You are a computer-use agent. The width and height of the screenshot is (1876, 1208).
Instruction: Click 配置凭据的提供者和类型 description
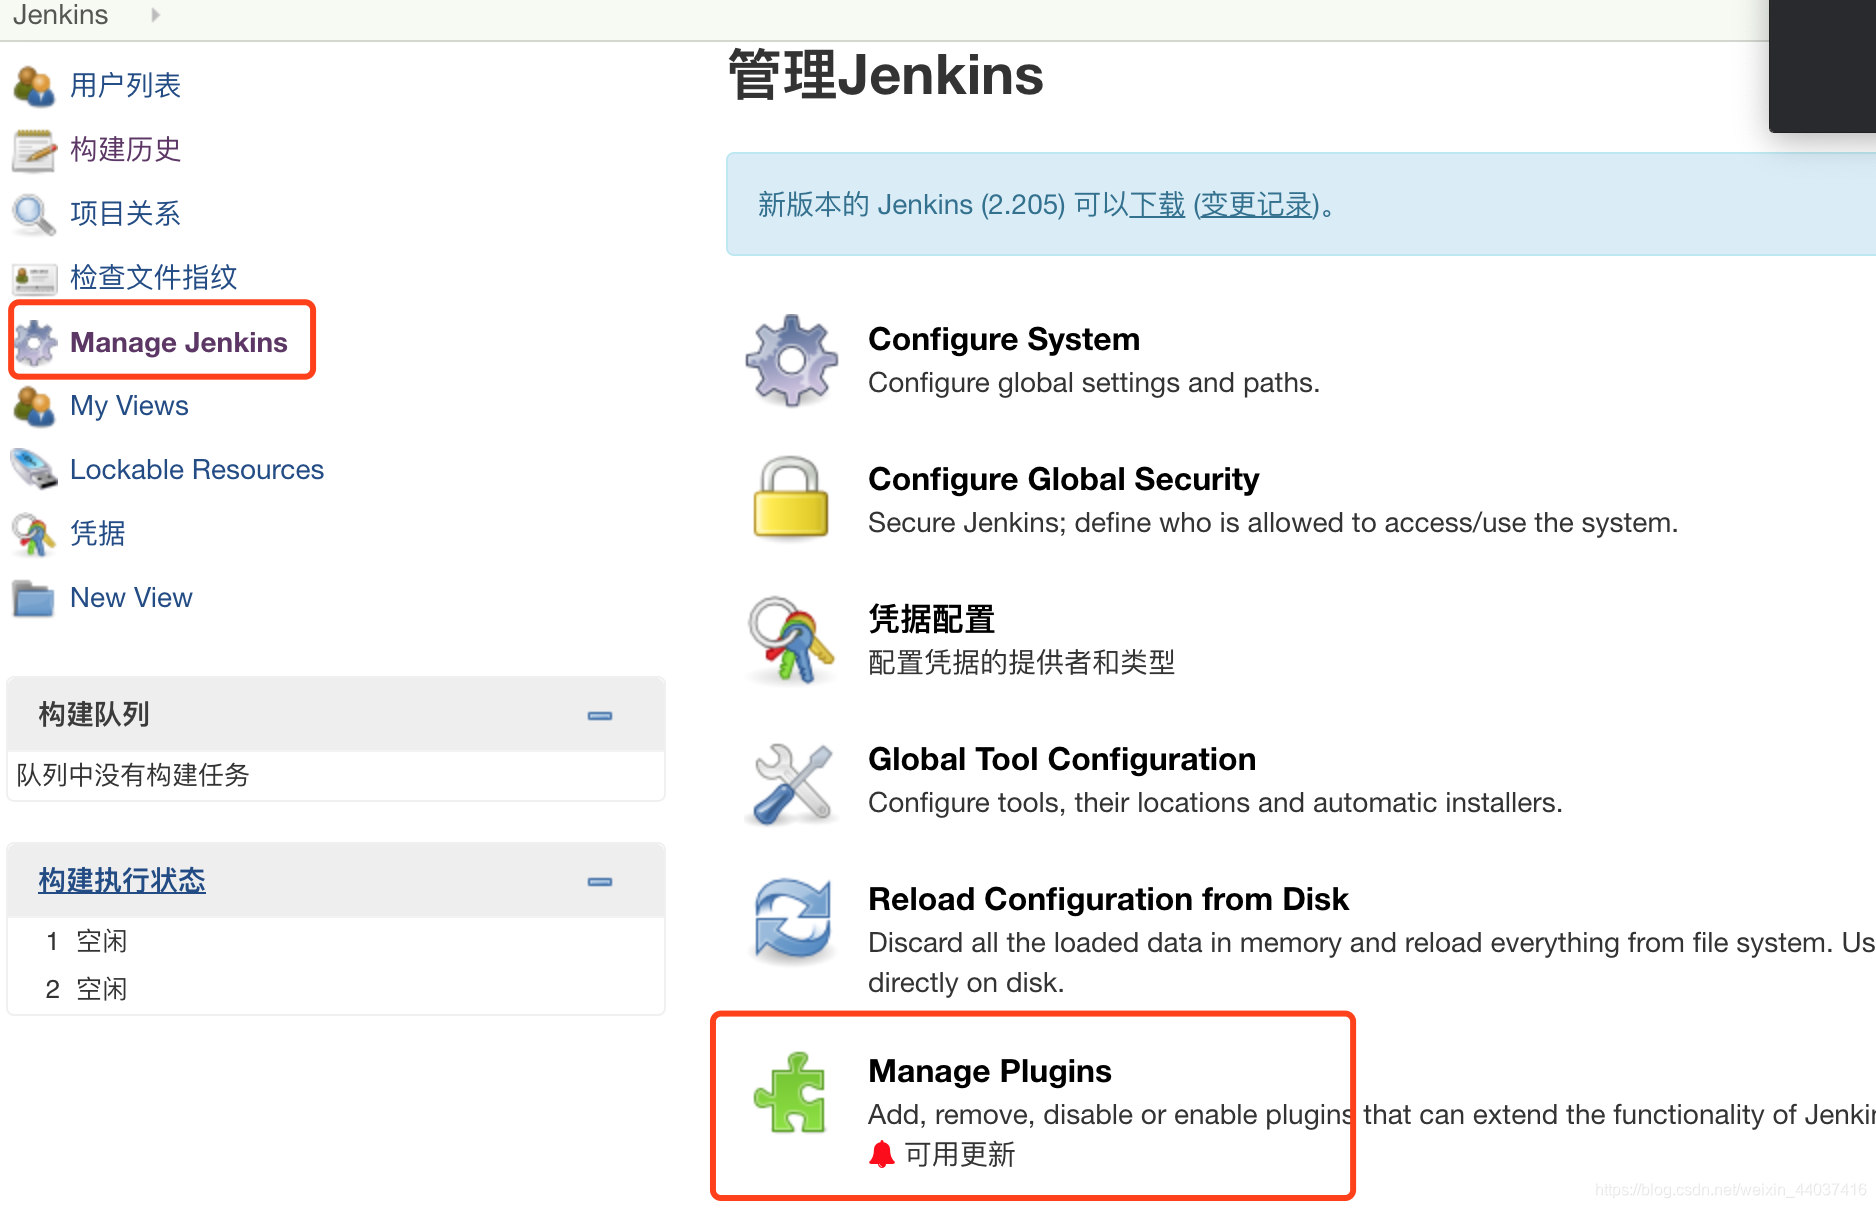(x=1021, y=662)
